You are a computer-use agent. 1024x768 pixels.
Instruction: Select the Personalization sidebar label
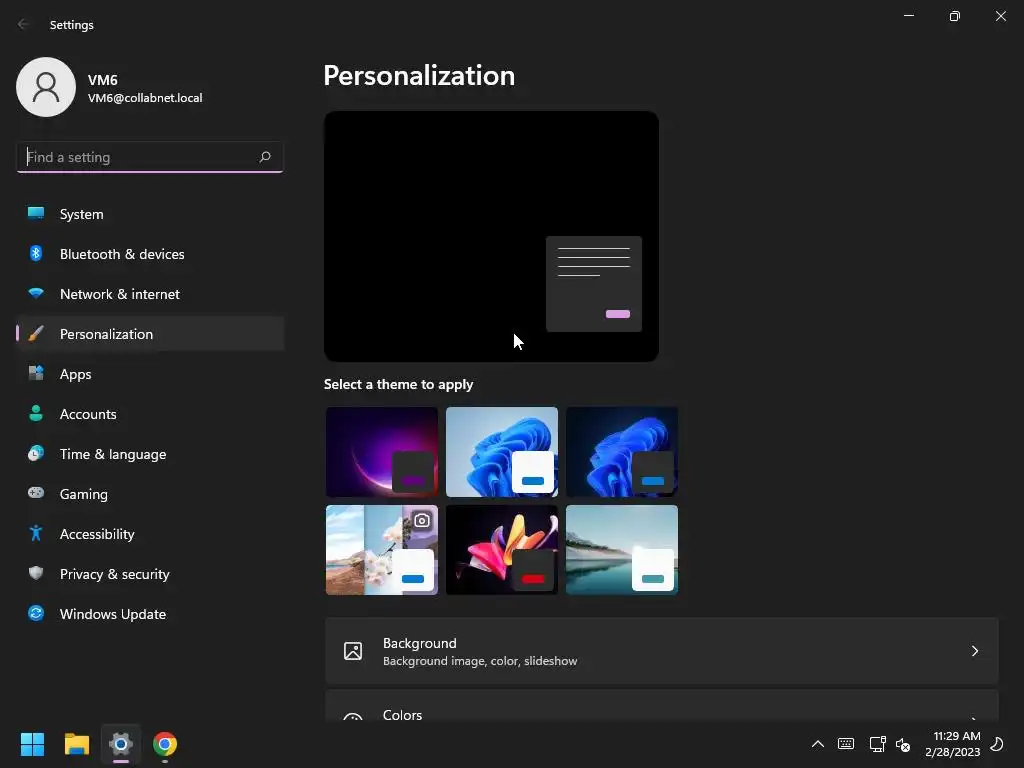pyautogui.click(x=106, y=334)
